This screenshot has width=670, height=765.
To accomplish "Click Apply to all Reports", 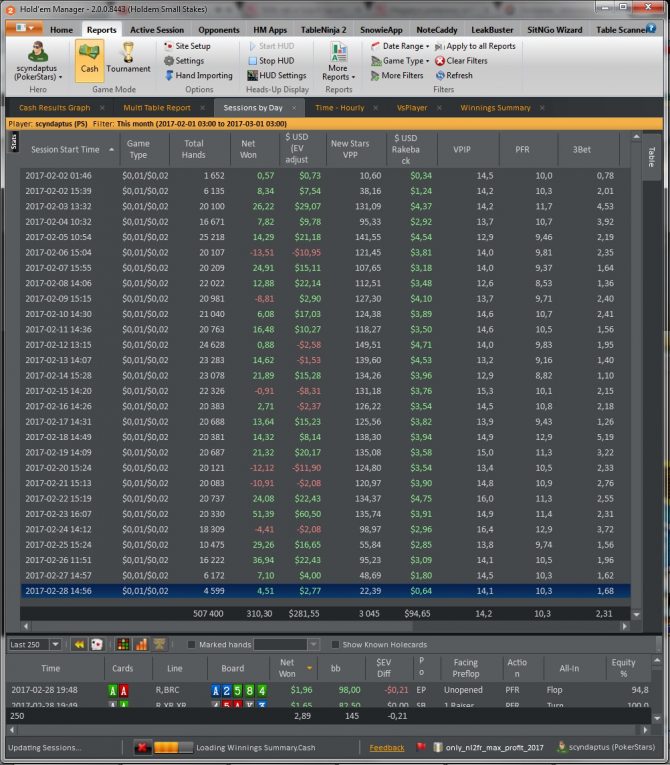I will click(x=475, y=46).
